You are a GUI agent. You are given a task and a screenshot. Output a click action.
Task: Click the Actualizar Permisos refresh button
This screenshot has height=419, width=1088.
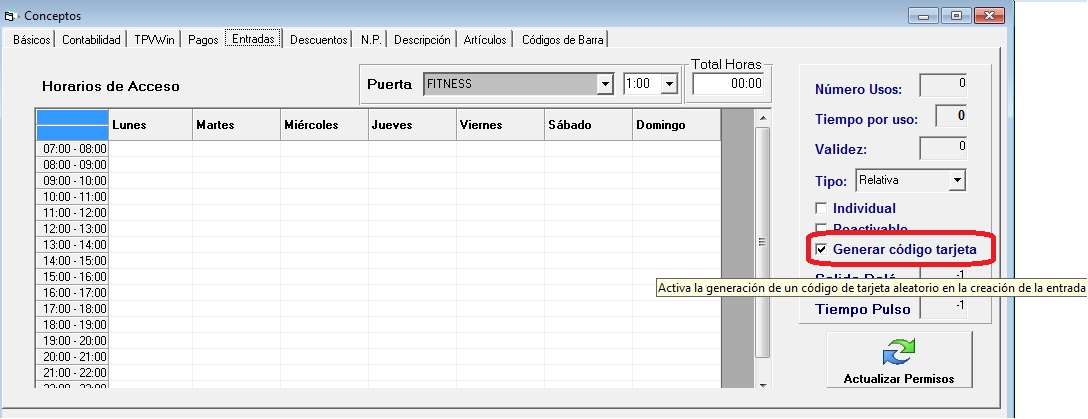click(x=899, y=359)
